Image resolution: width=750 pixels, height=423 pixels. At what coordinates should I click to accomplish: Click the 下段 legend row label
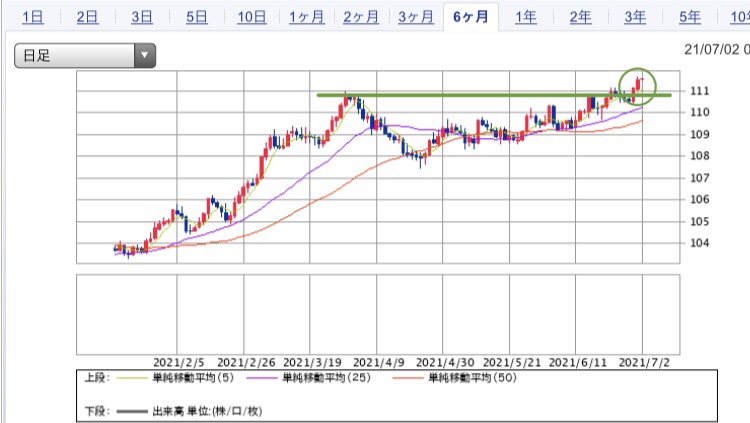(x=97, y=411)
